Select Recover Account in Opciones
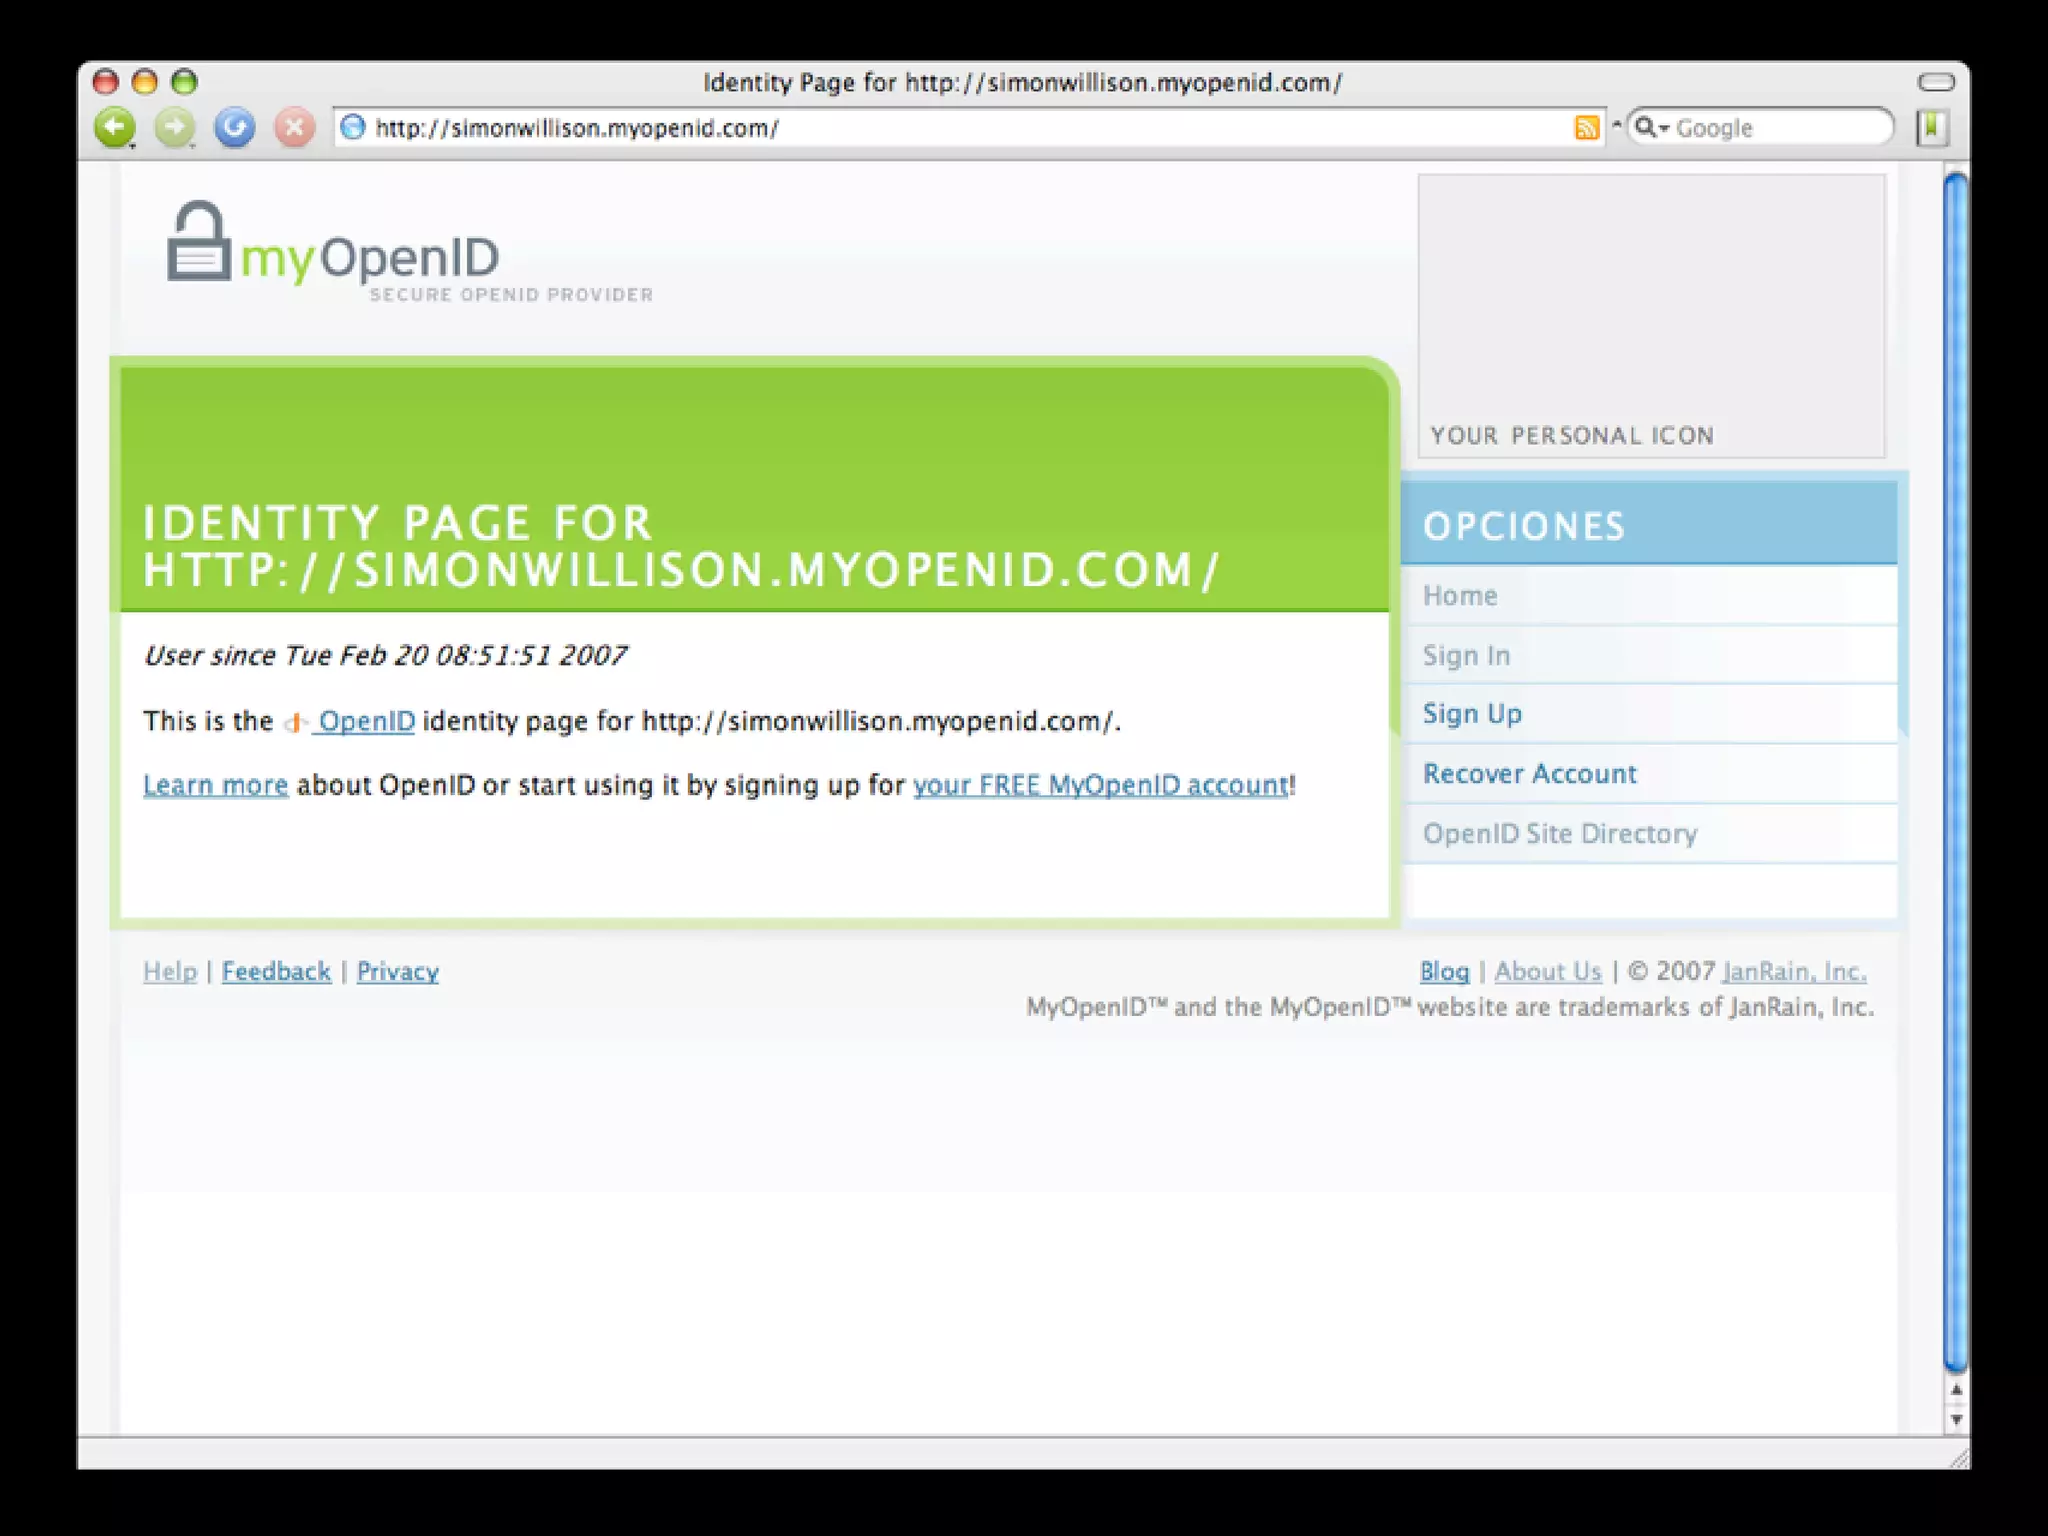The height and width of the screenshot is (1536, 2048). pos(1651,774)
